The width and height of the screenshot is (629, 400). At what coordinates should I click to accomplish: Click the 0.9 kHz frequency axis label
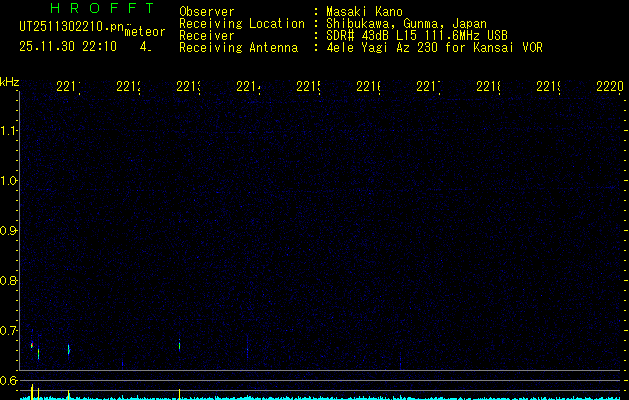(8, 231)
